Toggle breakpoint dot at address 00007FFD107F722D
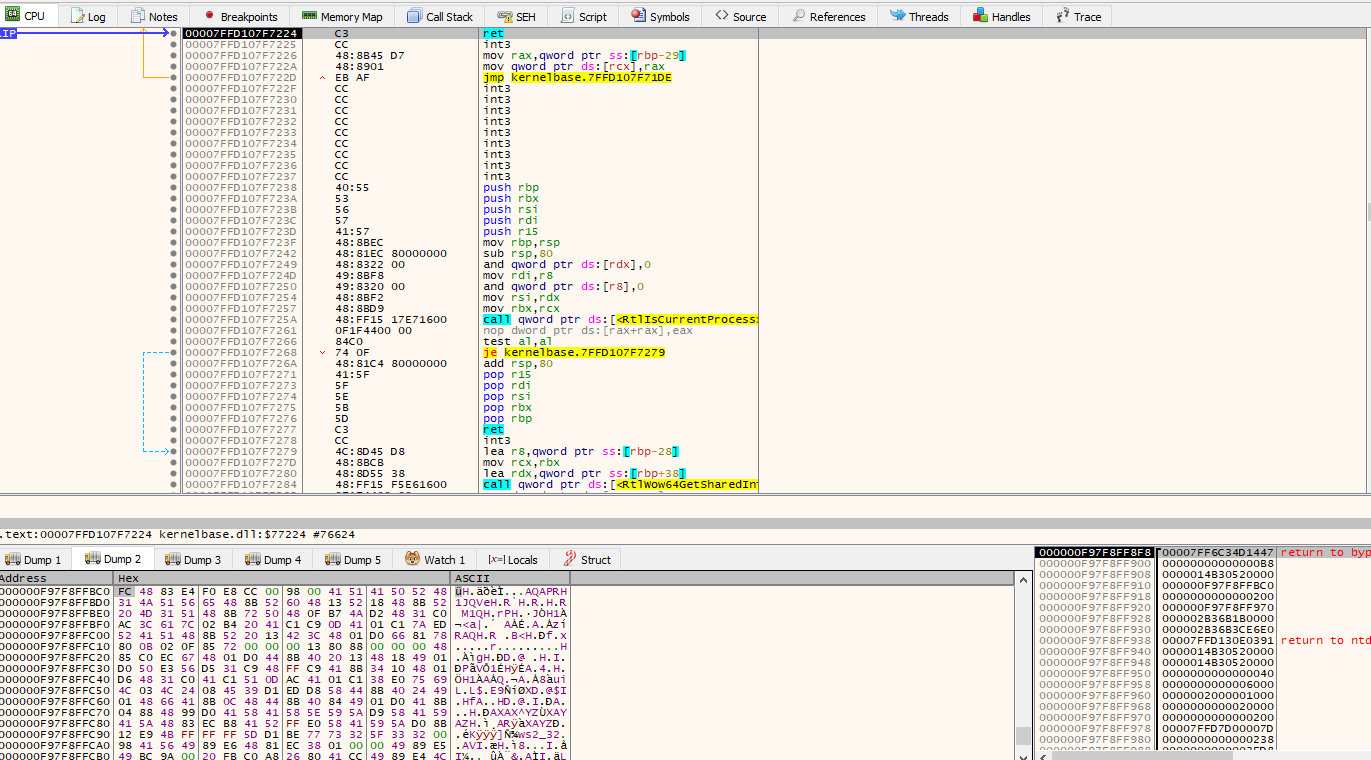 tap(174, 78)
